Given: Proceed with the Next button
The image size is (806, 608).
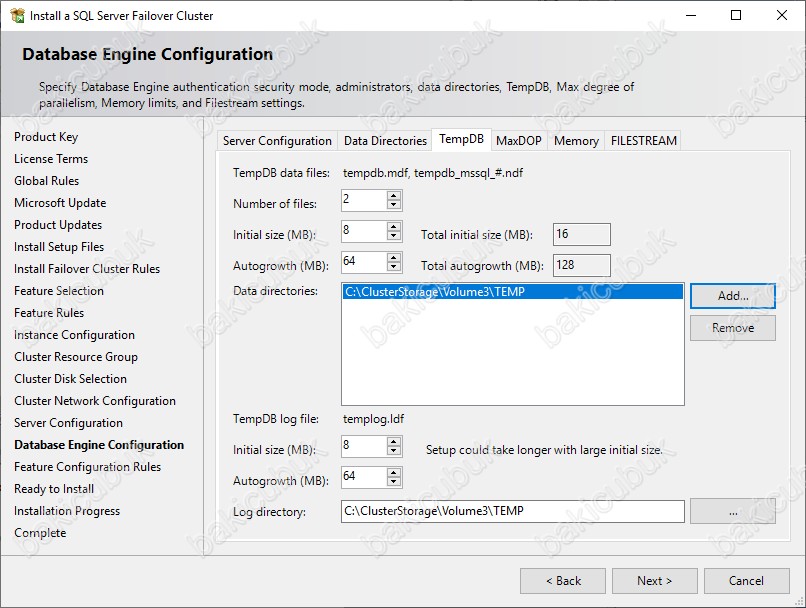Looking at the screenshot, I should click(654, 581).
